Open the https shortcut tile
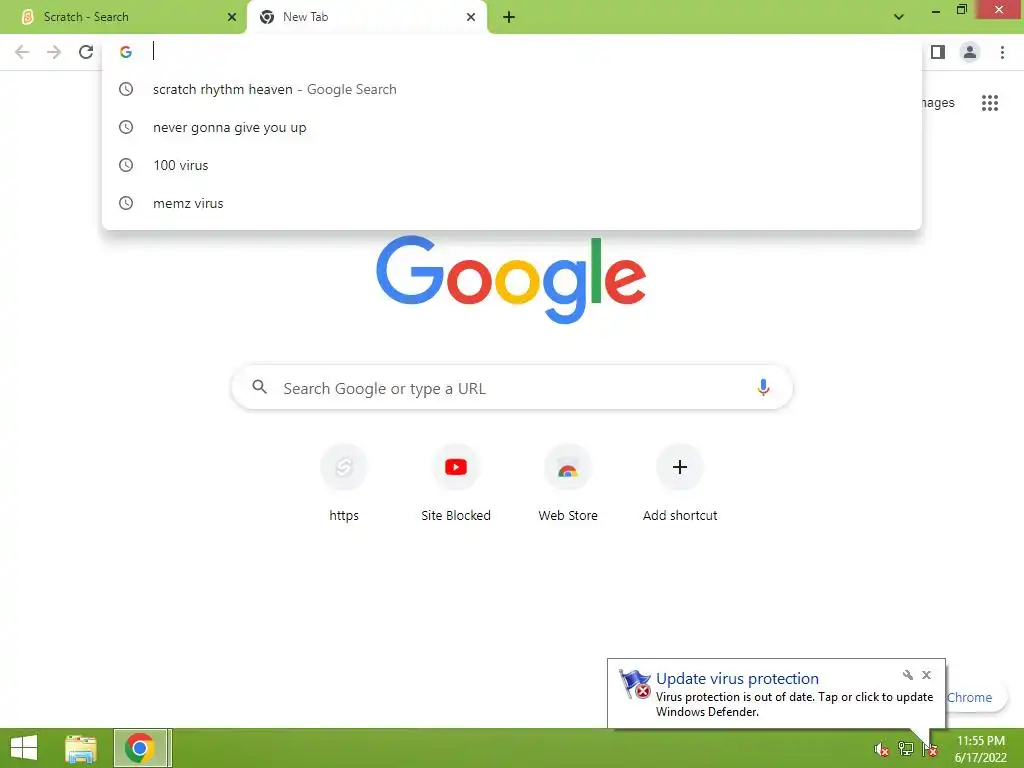 [344, 483]
